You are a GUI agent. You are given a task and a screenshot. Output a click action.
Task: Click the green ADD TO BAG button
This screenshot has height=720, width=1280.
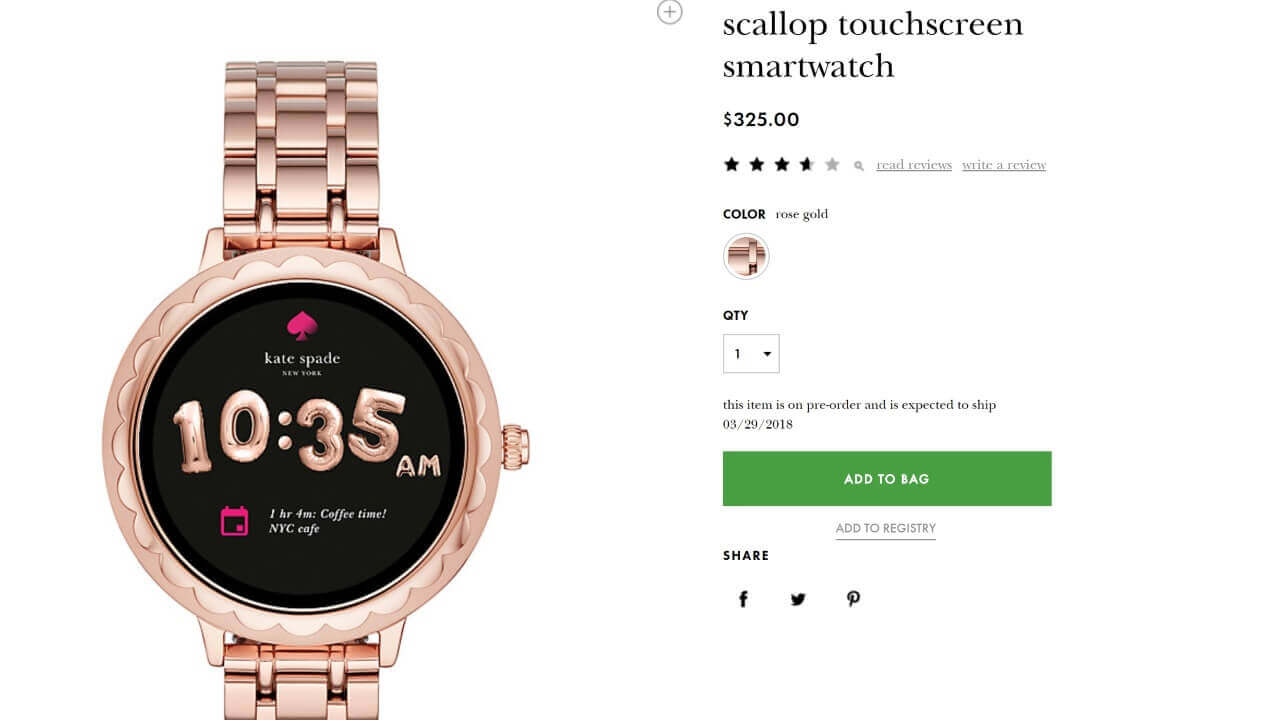click(x=887, y=479)
